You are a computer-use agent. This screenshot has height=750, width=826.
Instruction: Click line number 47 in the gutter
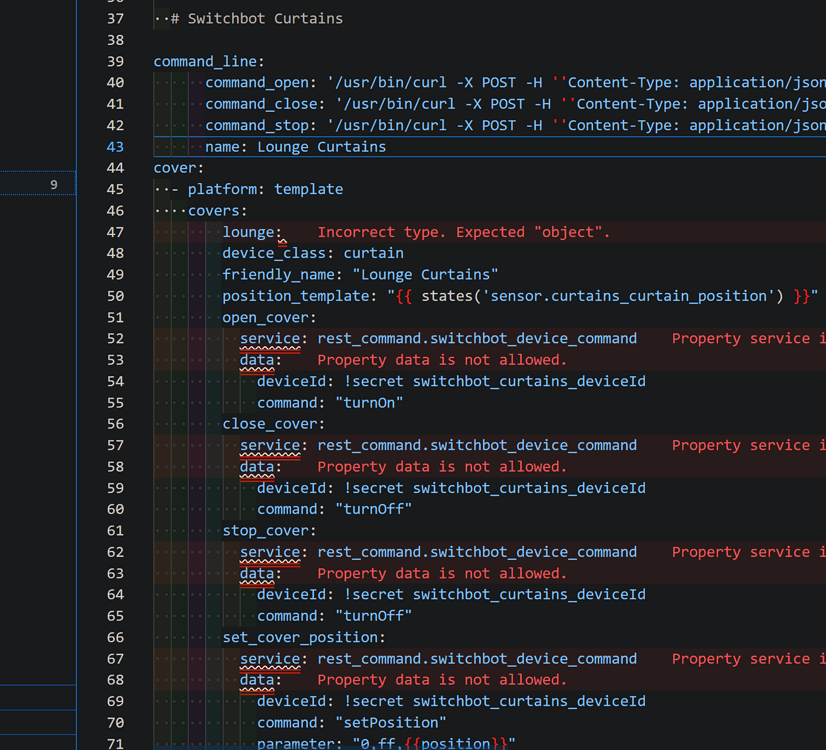tap(114, 232)
